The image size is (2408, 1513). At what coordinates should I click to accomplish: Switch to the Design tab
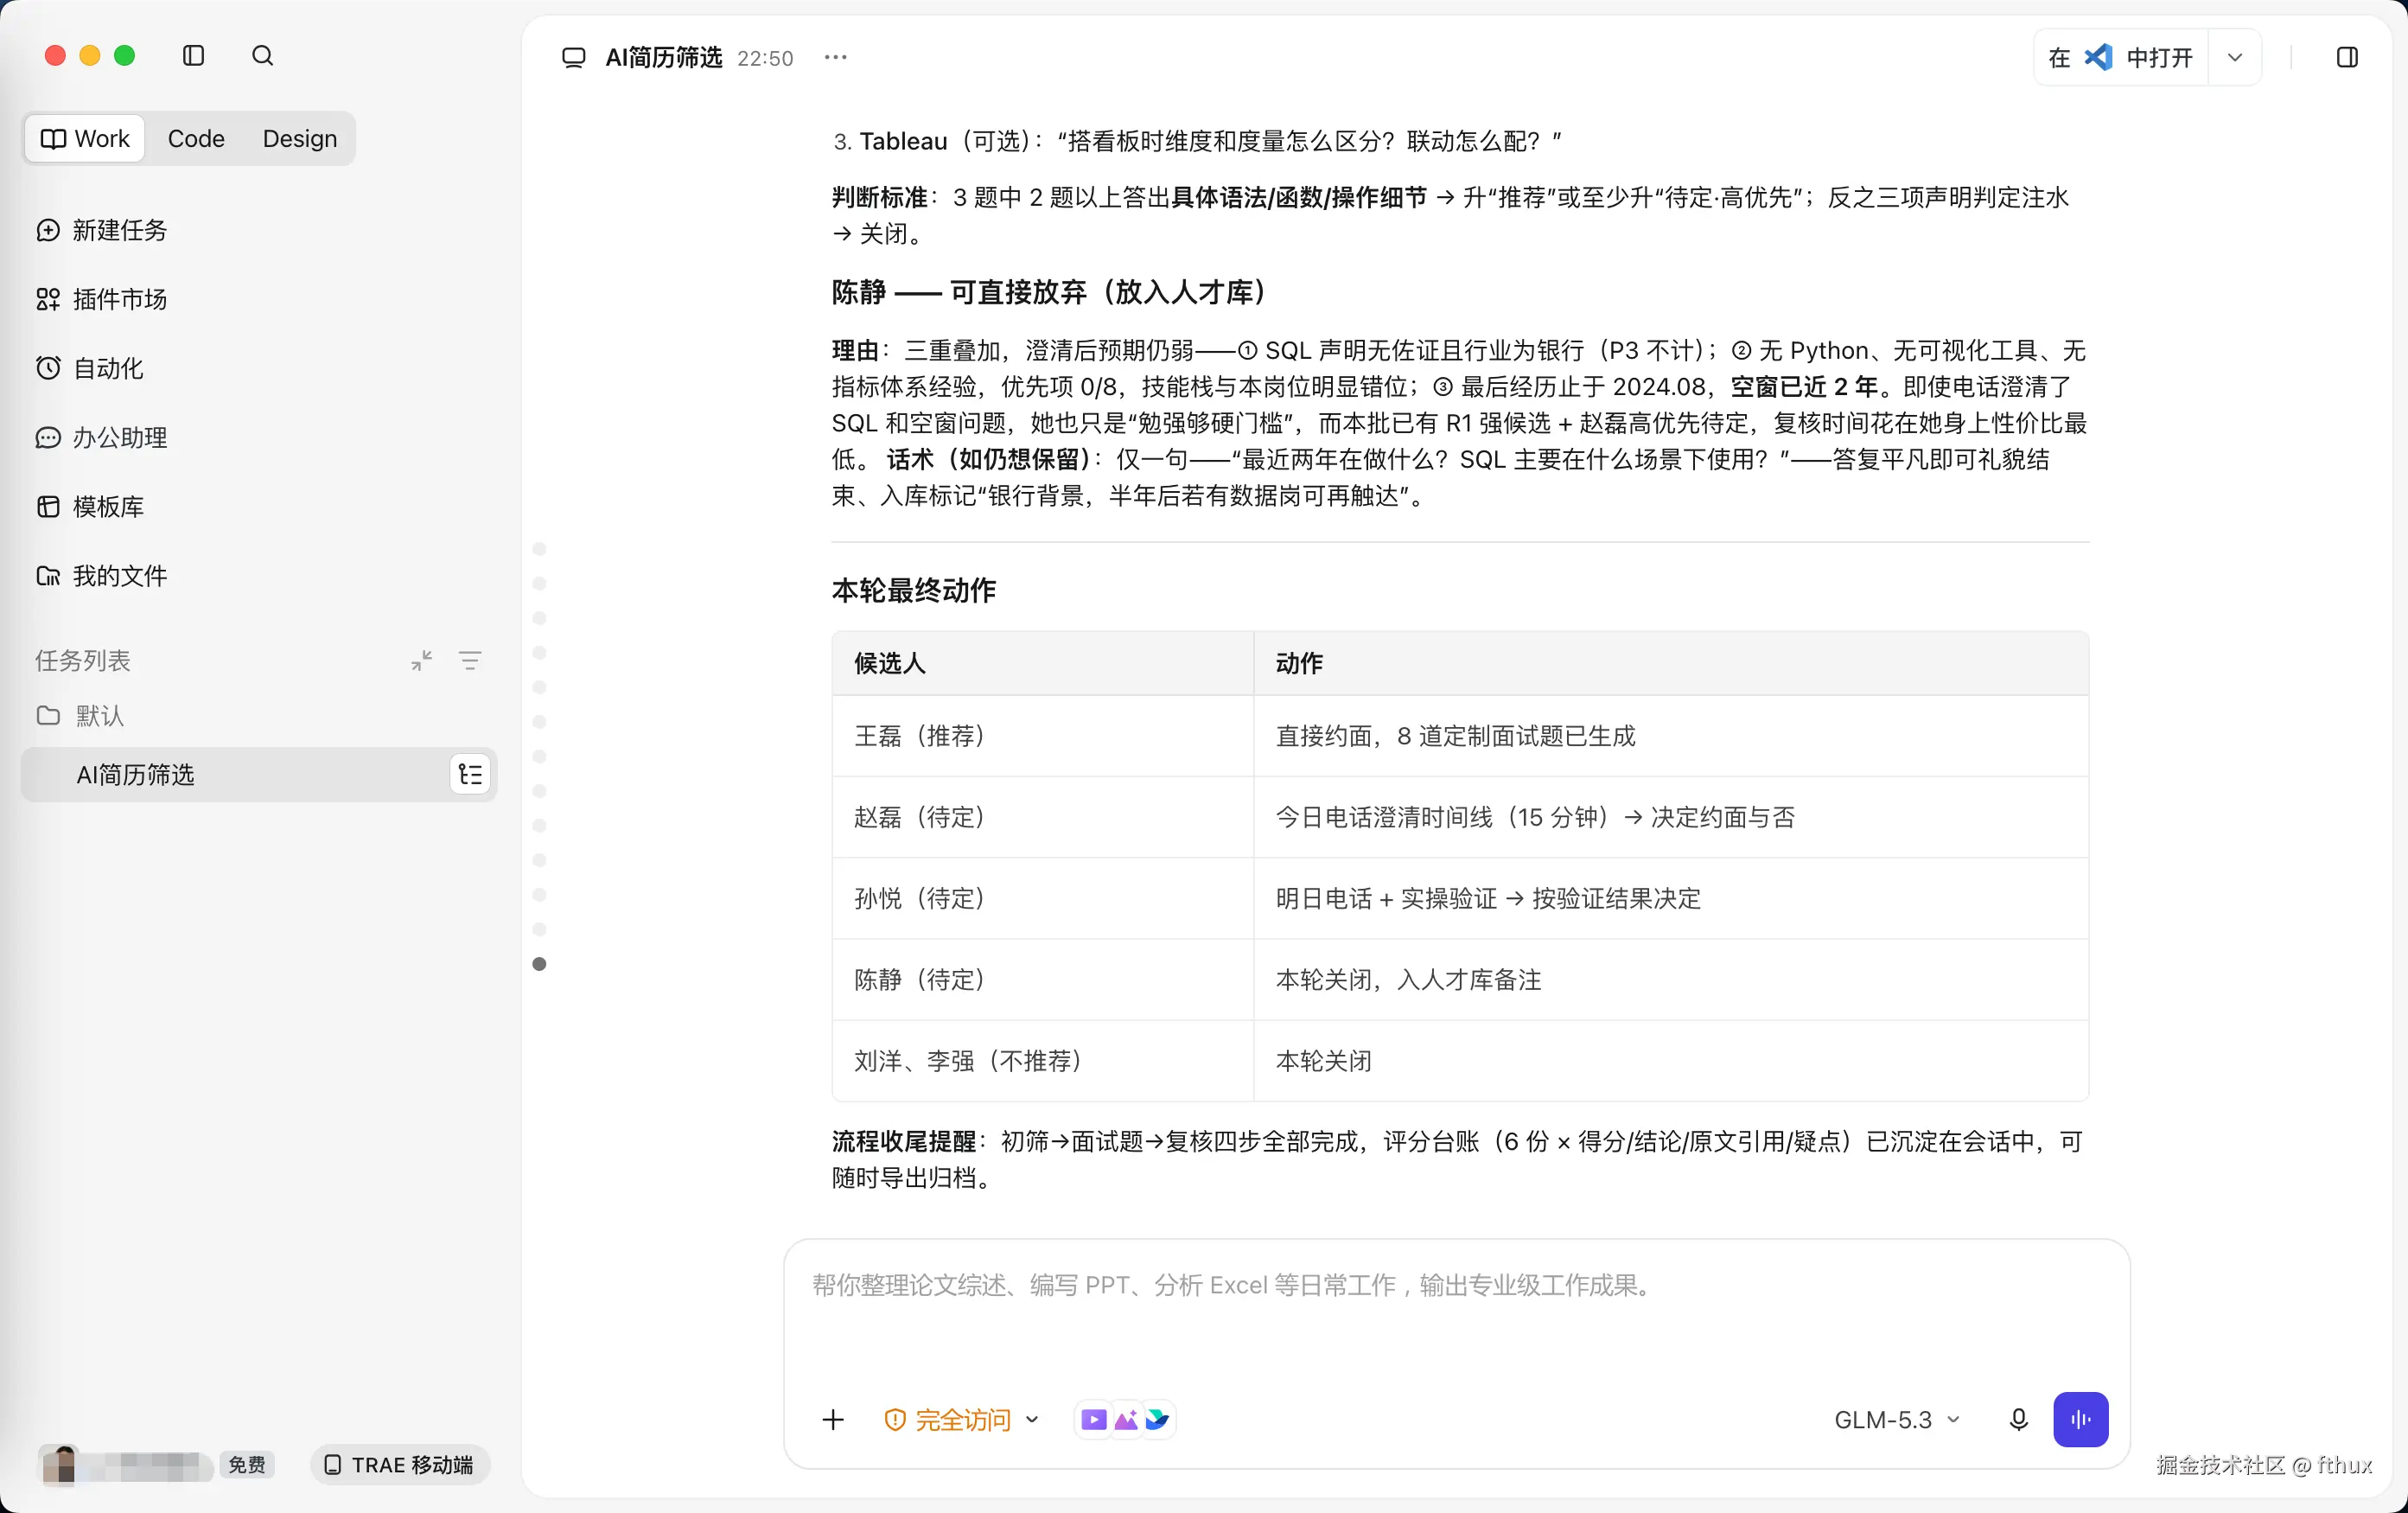point(300,138)
